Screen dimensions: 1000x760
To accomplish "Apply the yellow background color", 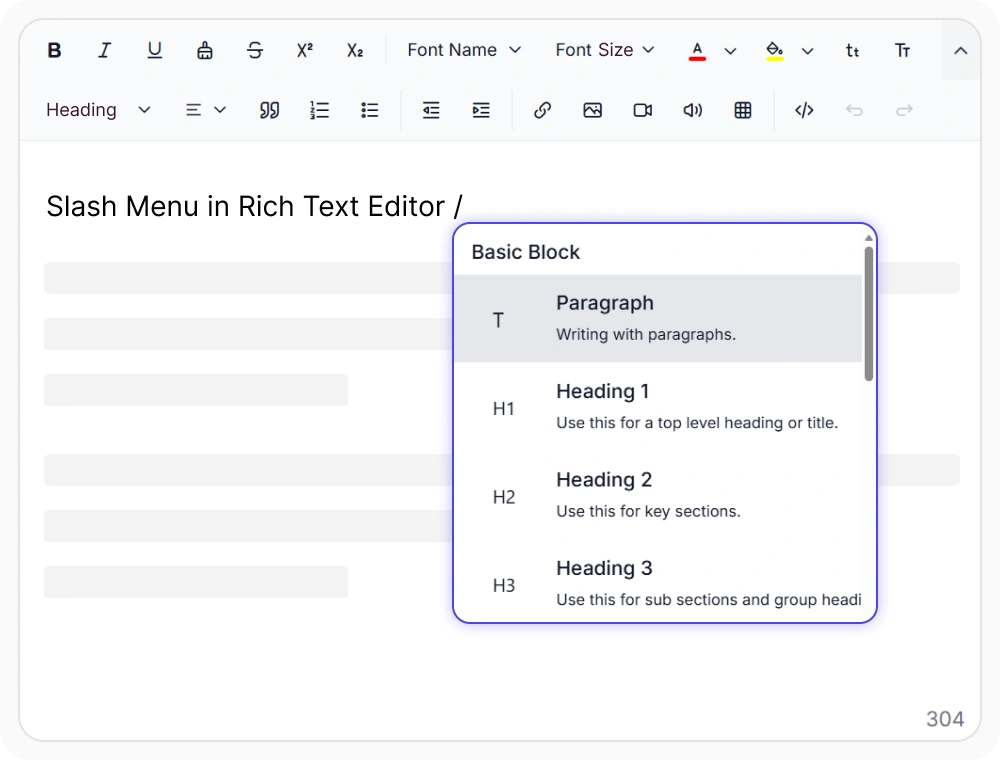I will click(x=774, y=50).
